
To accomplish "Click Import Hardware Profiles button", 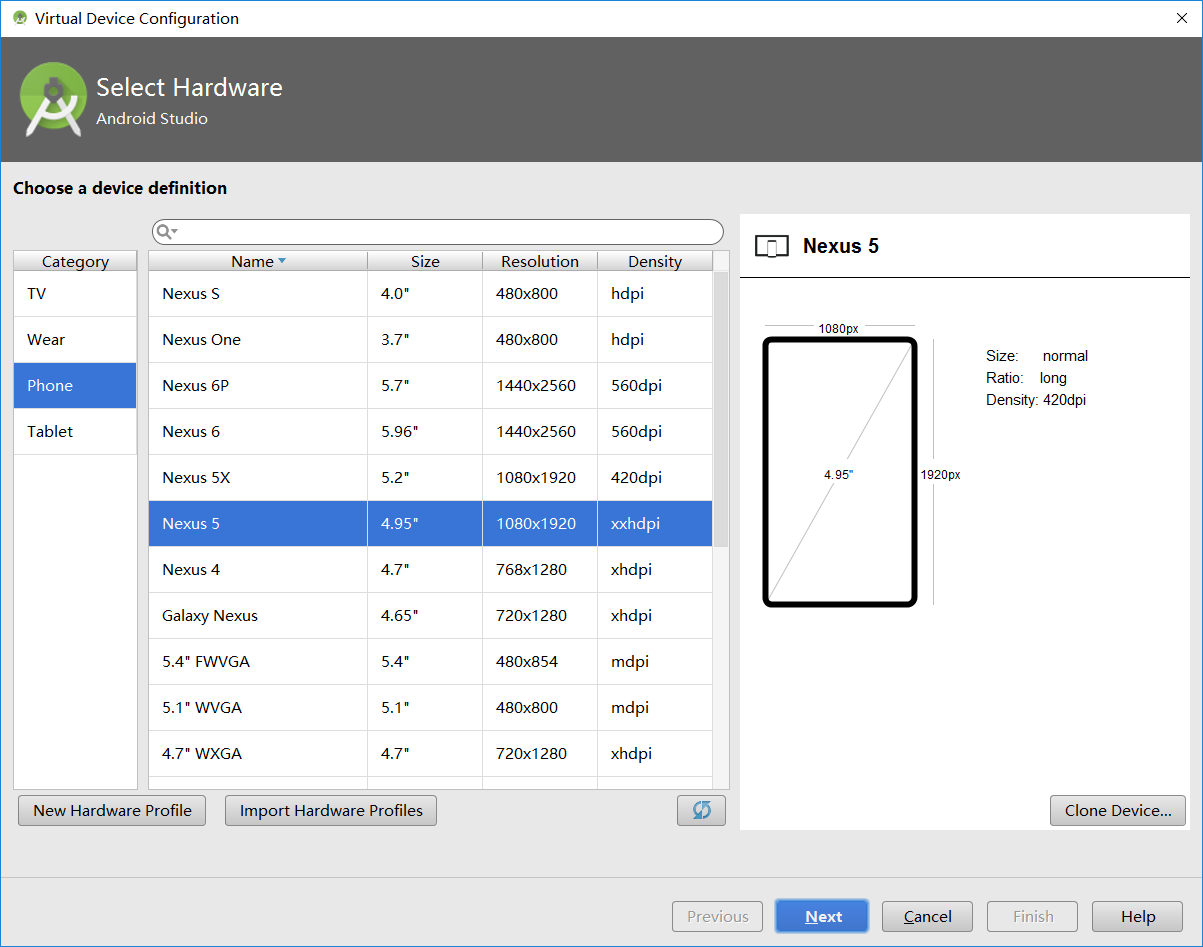I will tap(331, 810).
